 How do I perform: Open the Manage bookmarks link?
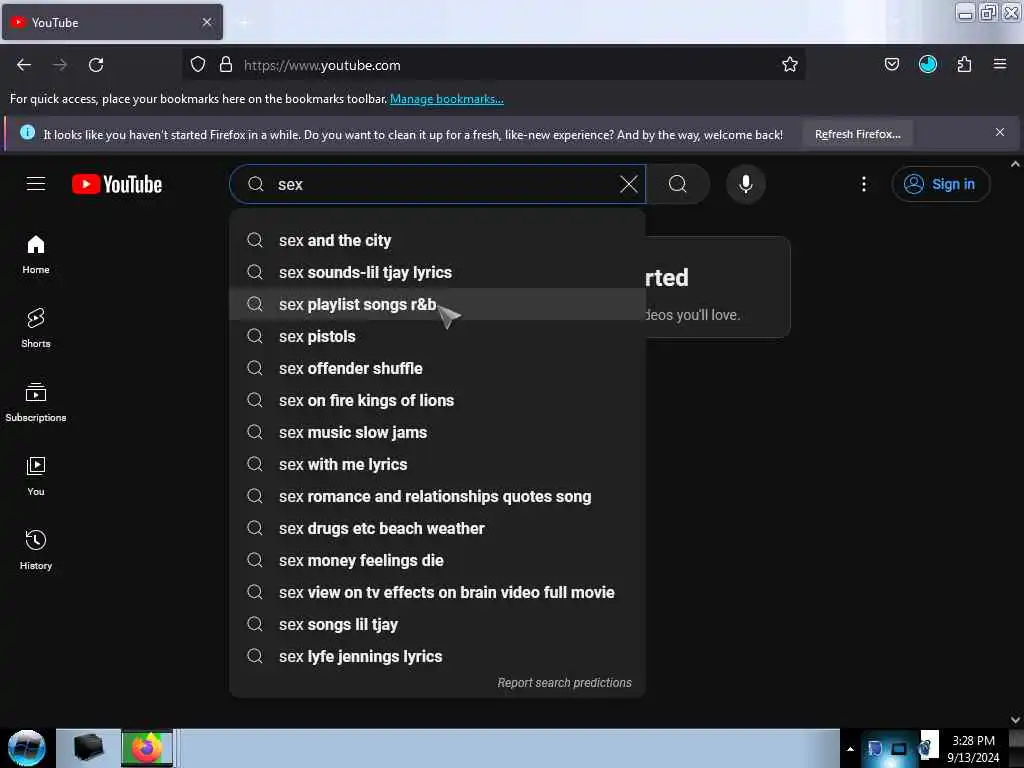pos(447,99)
